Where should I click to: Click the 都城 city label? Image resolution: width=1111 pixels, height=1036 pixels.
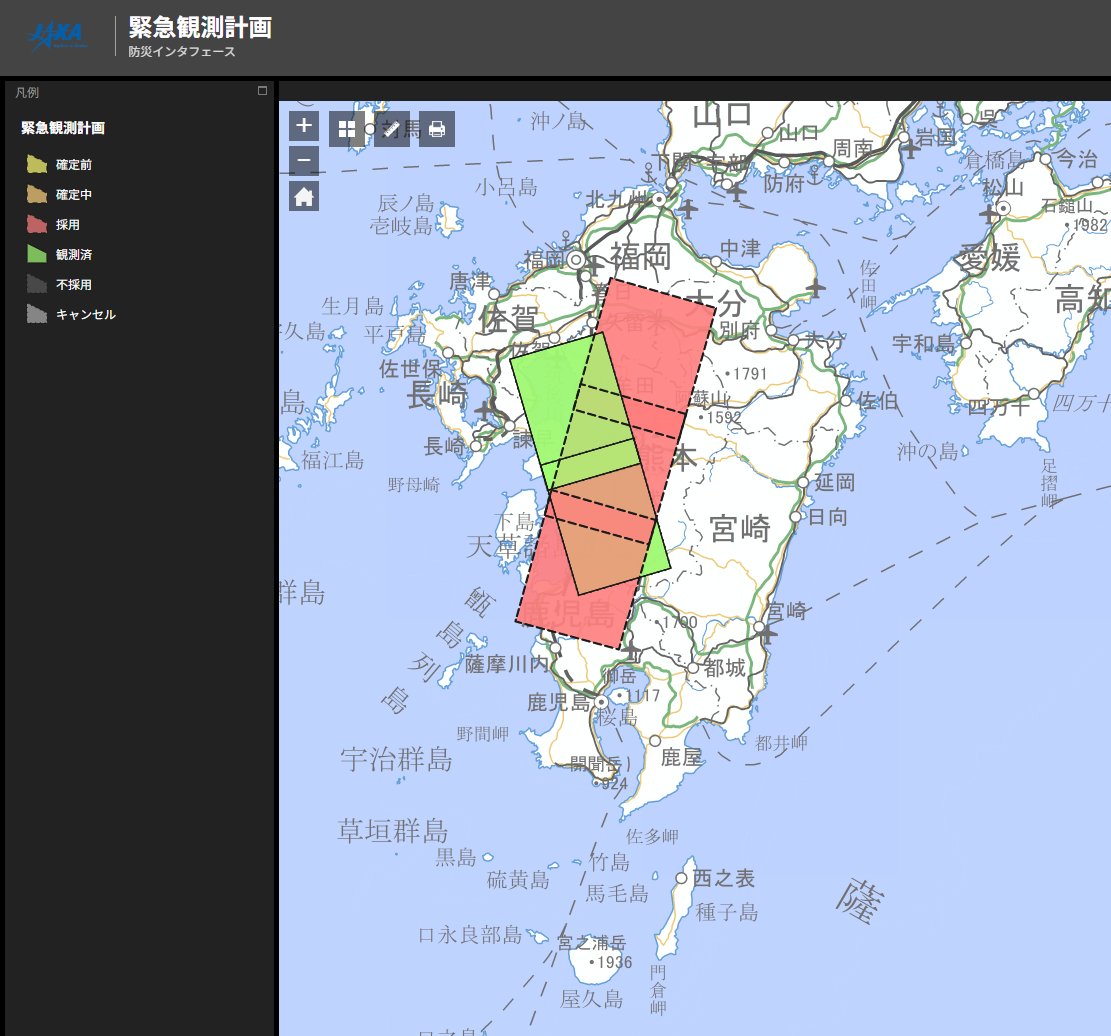724,668
